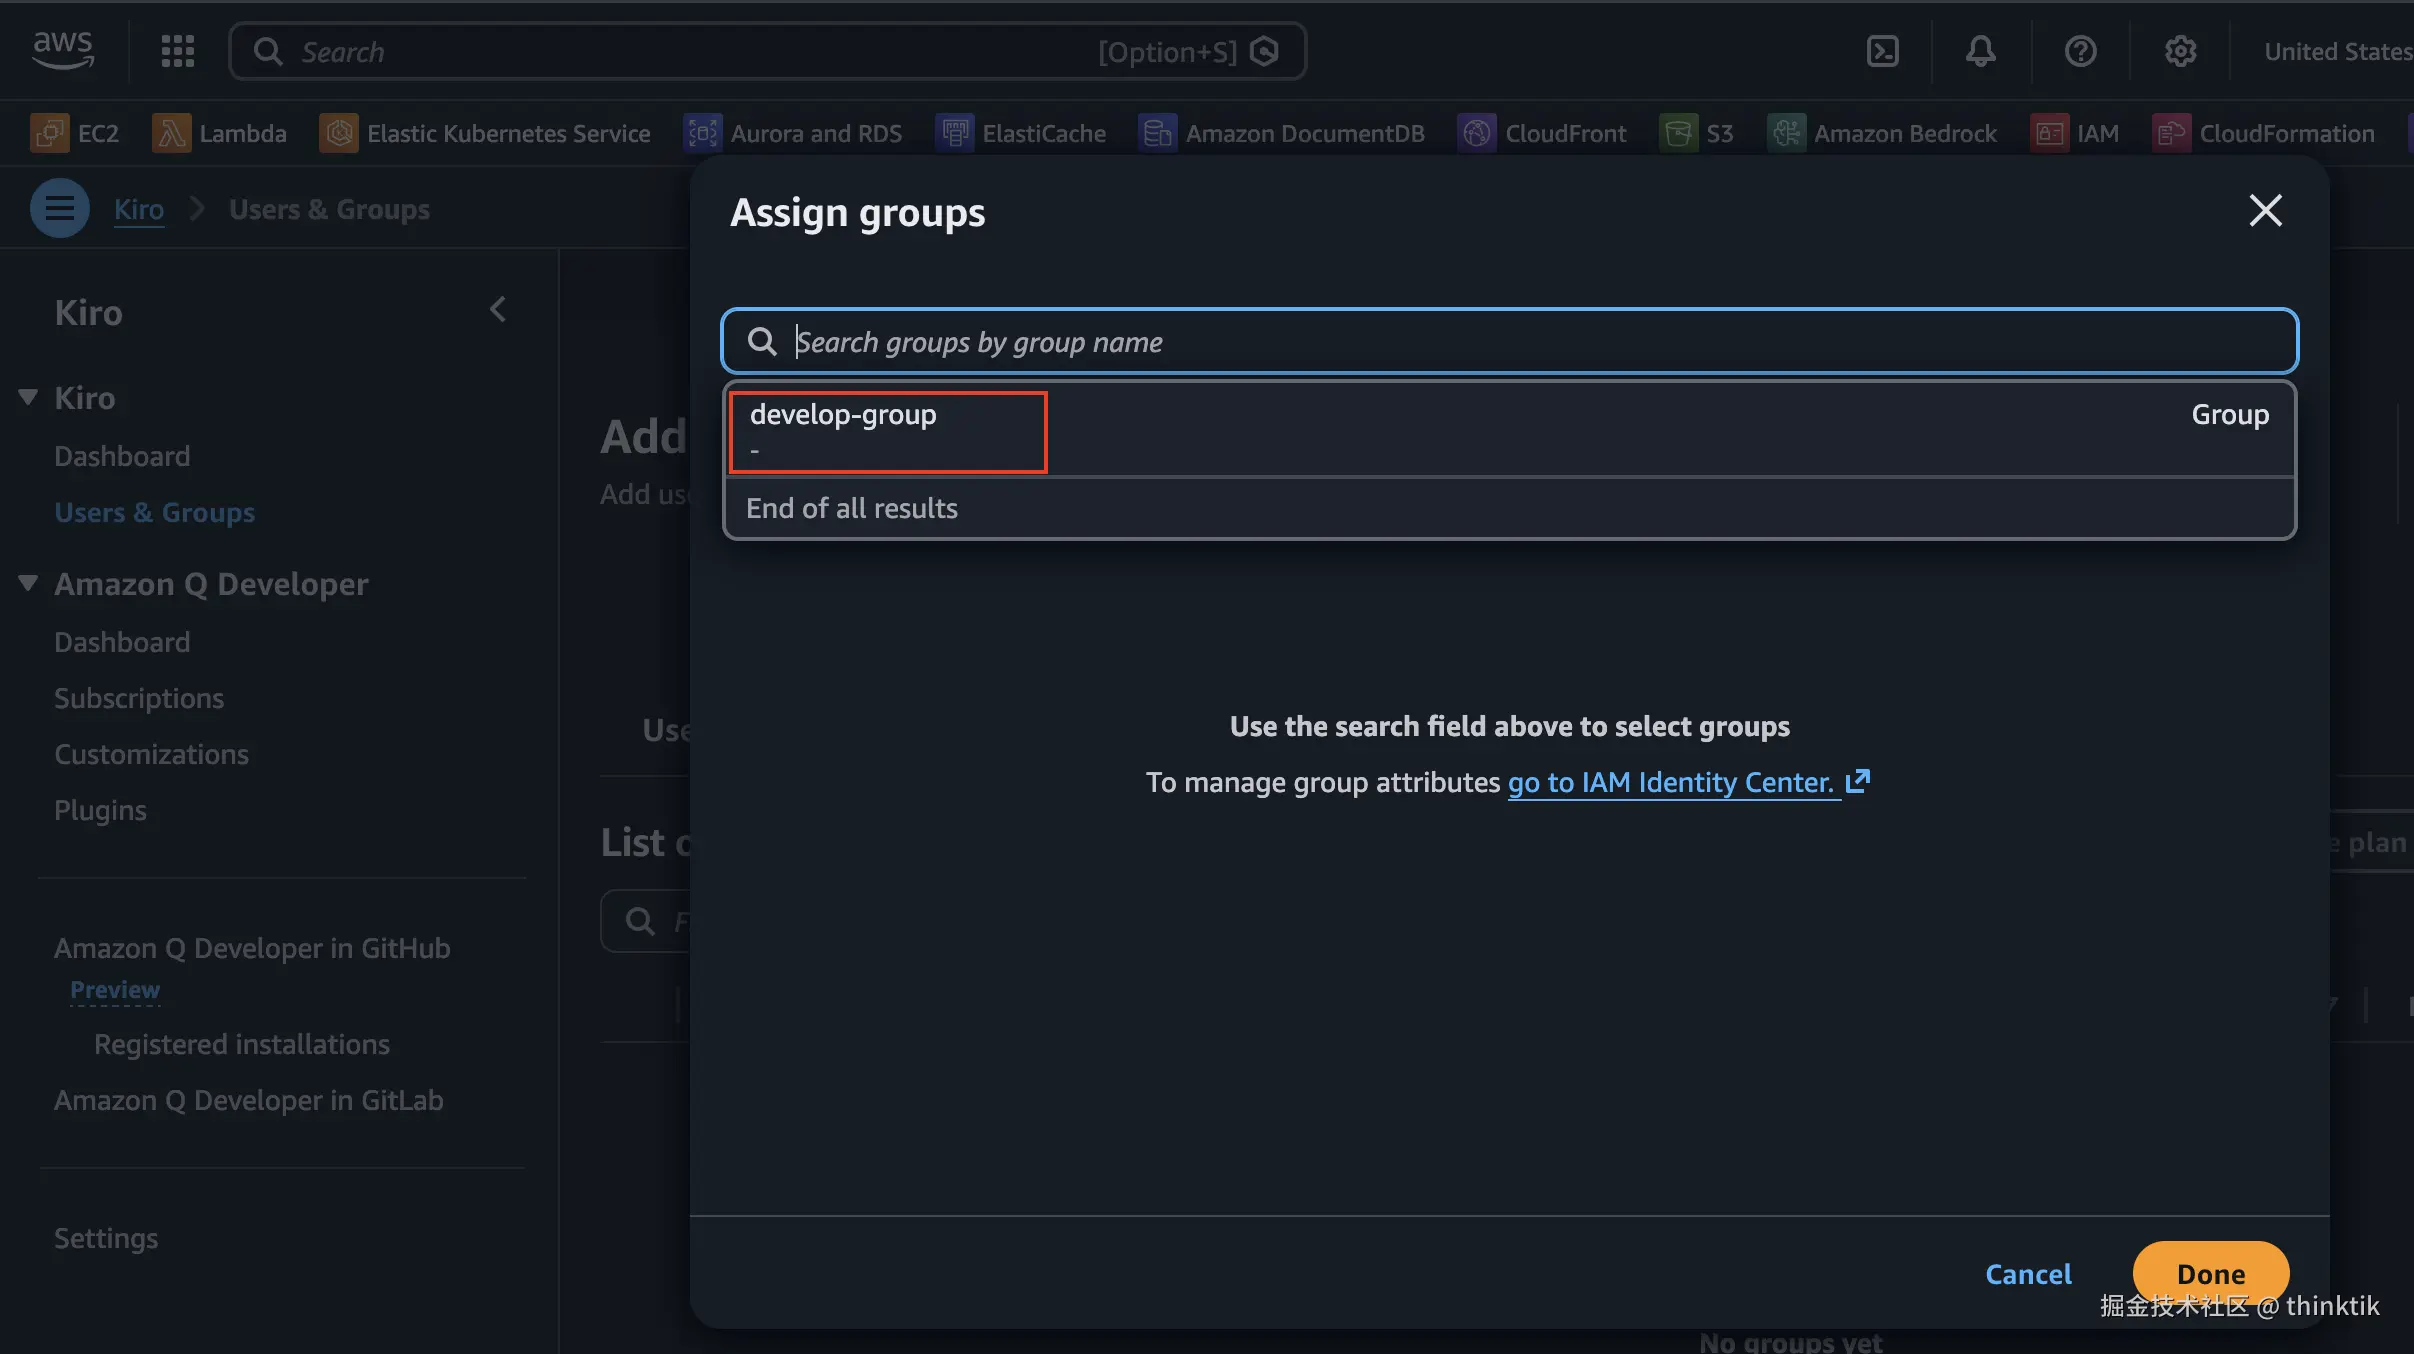This screenshot has height=1354, width=2414.
Task: Collapse the Amazon Q Developer section
Action: coord(28,583)
